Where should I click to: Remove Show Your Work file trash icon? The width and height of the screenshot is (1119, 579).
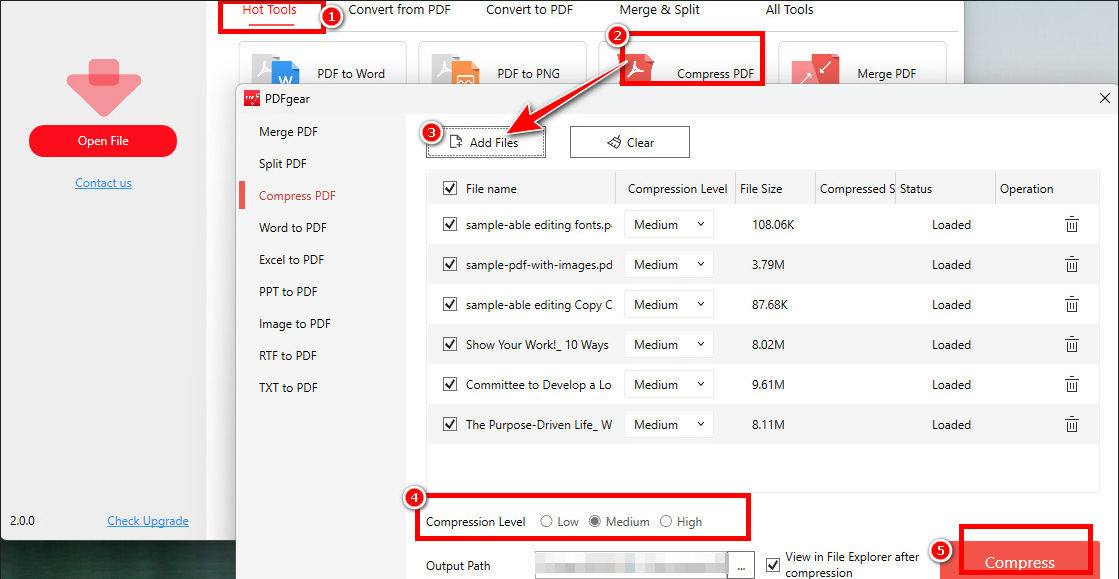(x=1071, y=345)
